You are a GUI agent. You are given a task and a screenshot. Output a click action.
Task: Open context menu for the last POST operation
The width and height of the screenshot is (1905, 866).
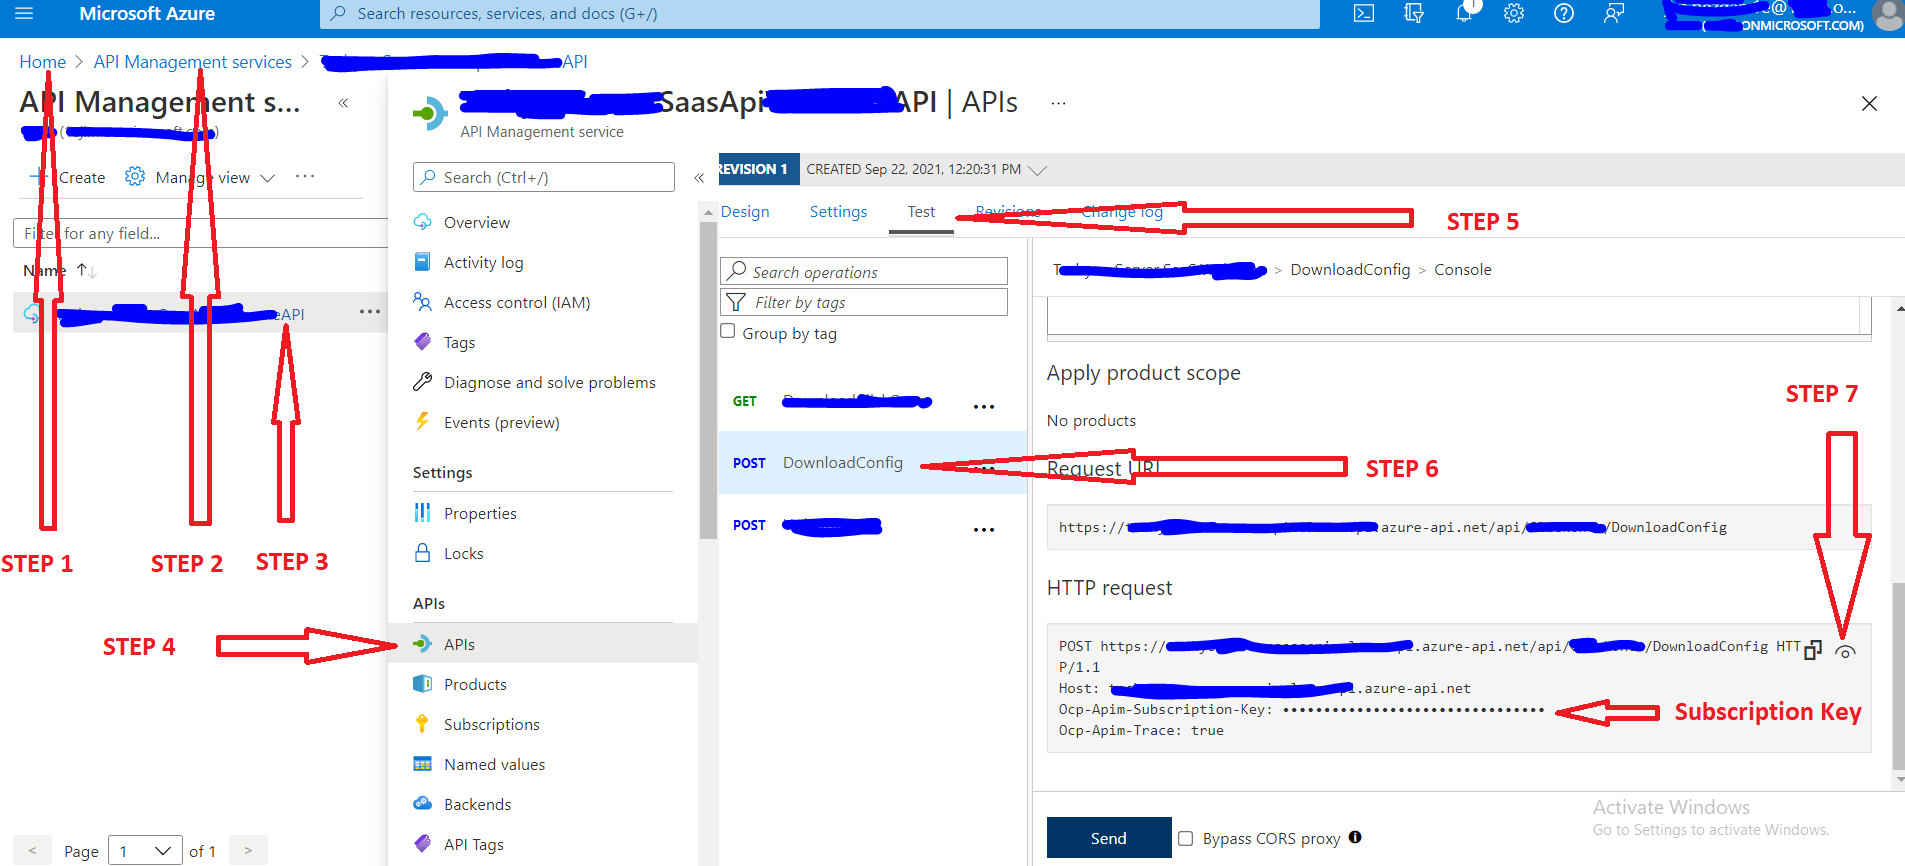(x=984, y=529)
